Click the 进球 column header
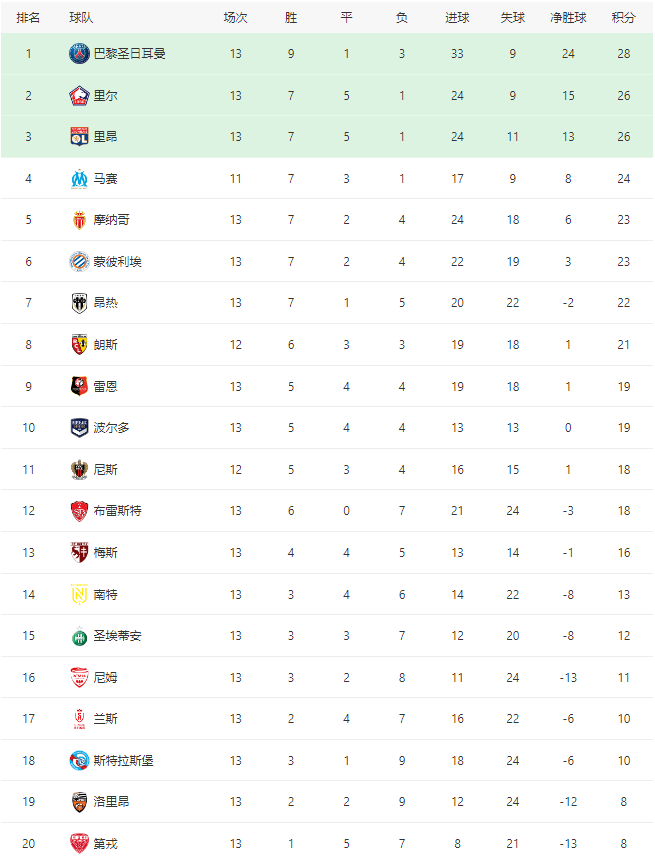This screenshot has width=655, height=864. pos(457,18)
